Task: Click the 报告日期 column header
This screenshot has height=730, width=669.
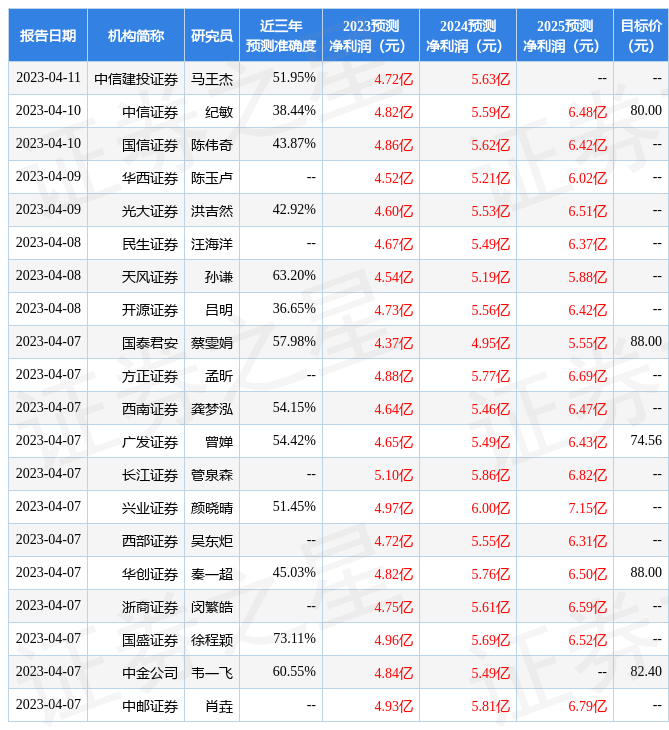Action: click(47, 35)
